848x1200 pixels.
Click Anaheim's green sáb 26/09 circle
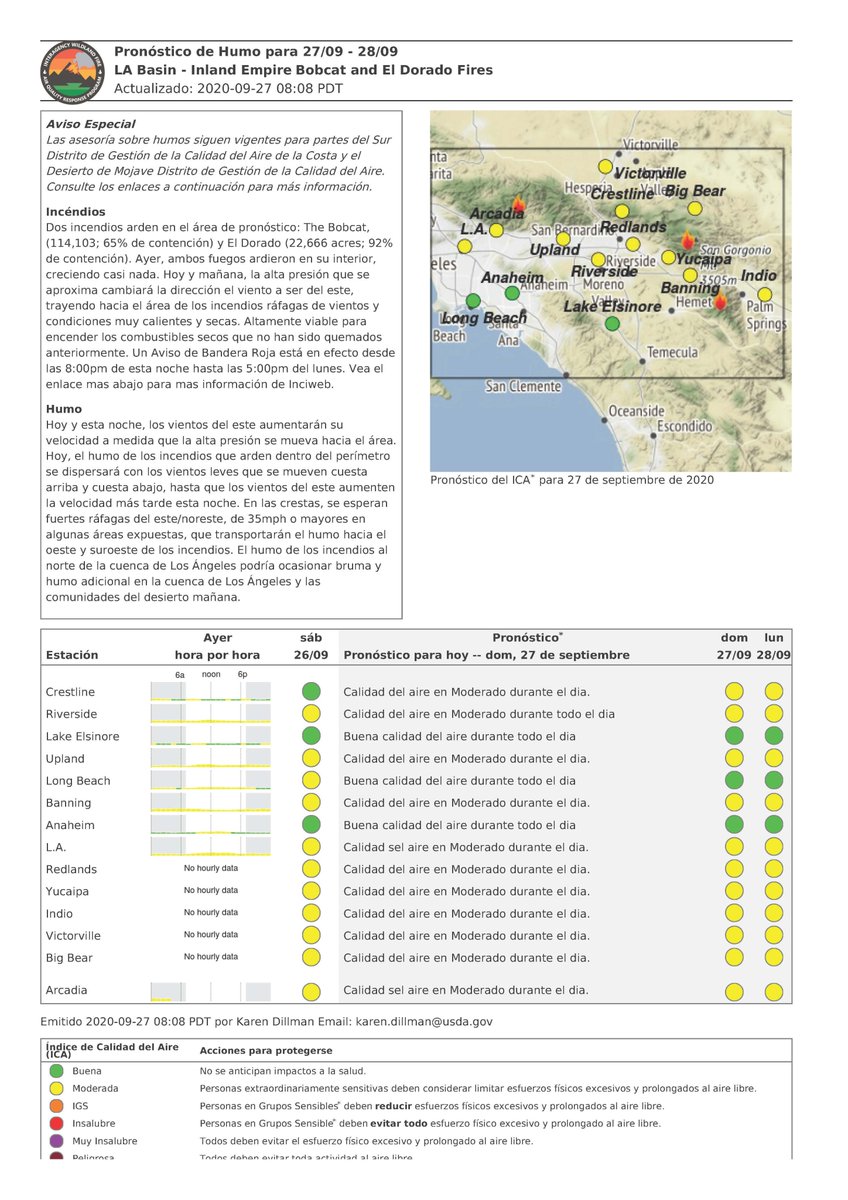pyautogui.click(x=311, y=824)
